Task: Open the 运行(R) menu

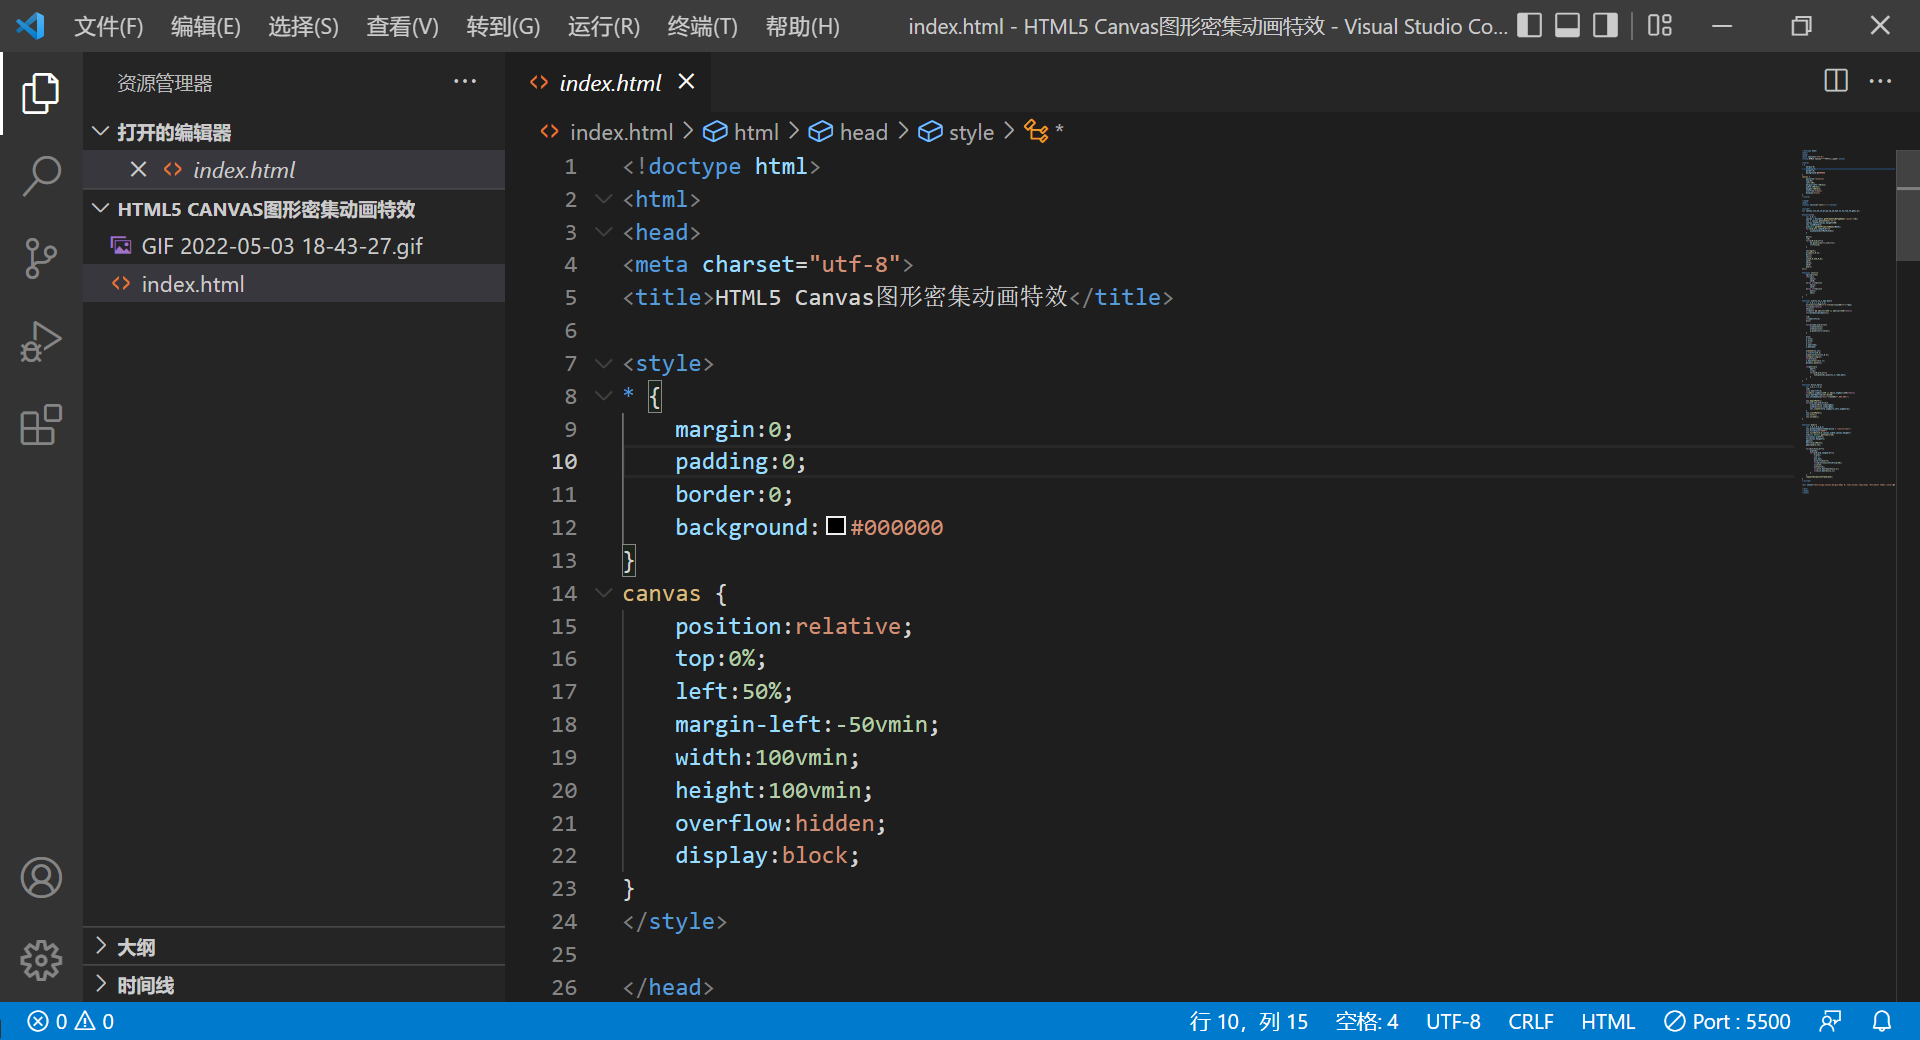Action: pyautogui.click(x=603, y=26)
